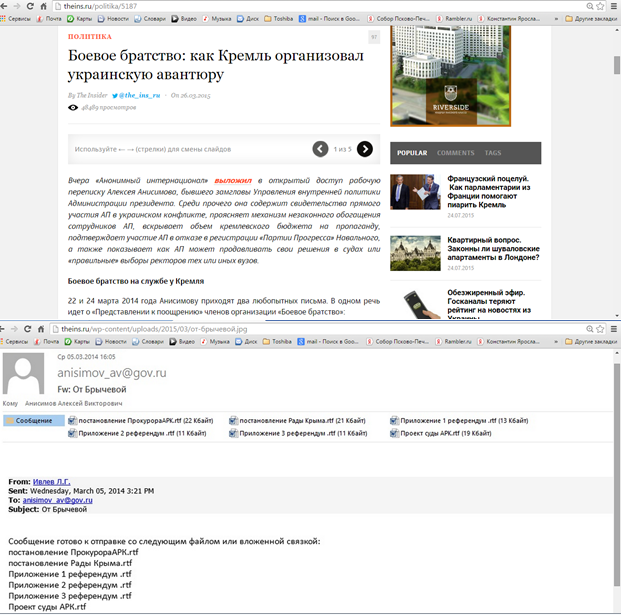The image size is (621, 615).
Task: Go to the previous slide arrow
Action: click(320, 149)
